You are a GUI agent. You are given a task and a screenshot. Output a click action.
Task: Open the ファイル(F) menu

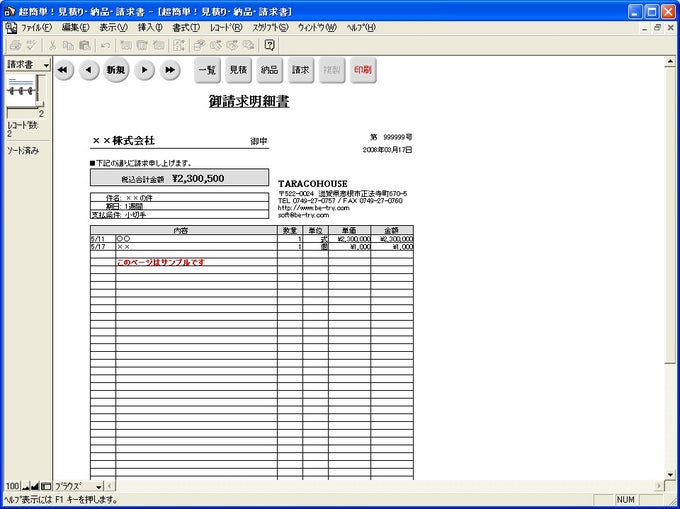pos(36,28)
